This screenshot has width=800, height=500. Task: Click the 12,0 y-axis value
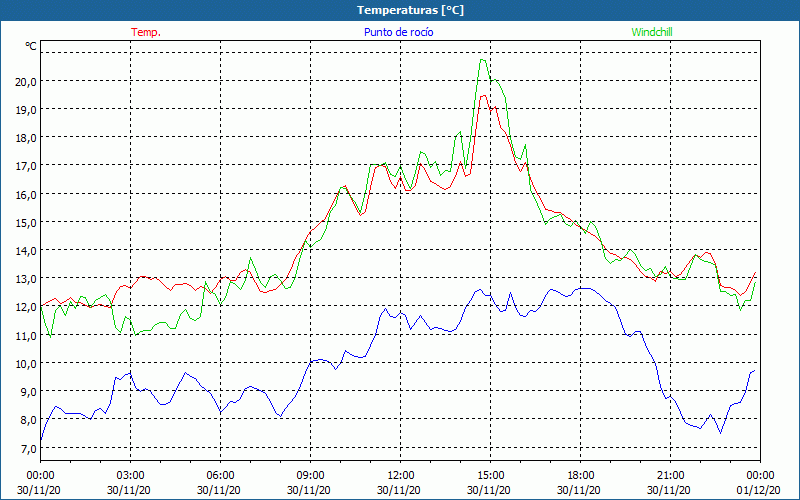click(26, 307)
